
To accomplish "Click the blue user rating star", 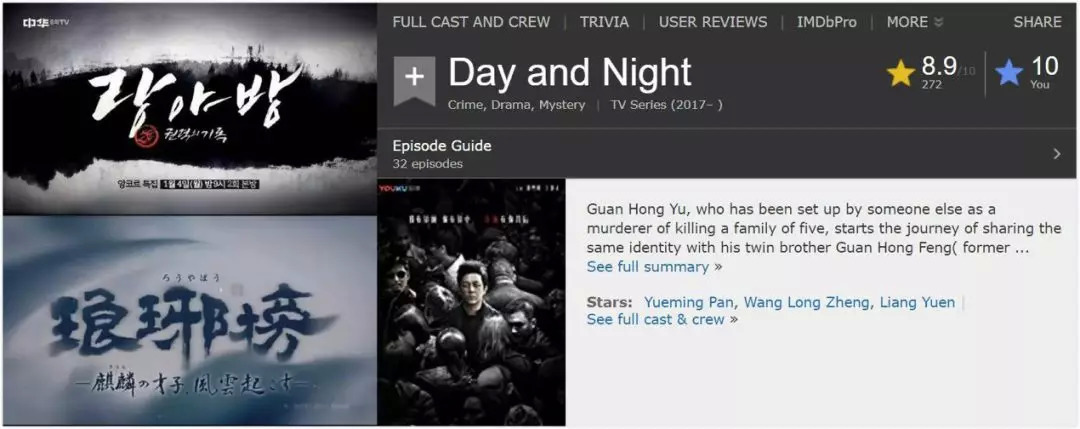I will (x=1009, y=73).
